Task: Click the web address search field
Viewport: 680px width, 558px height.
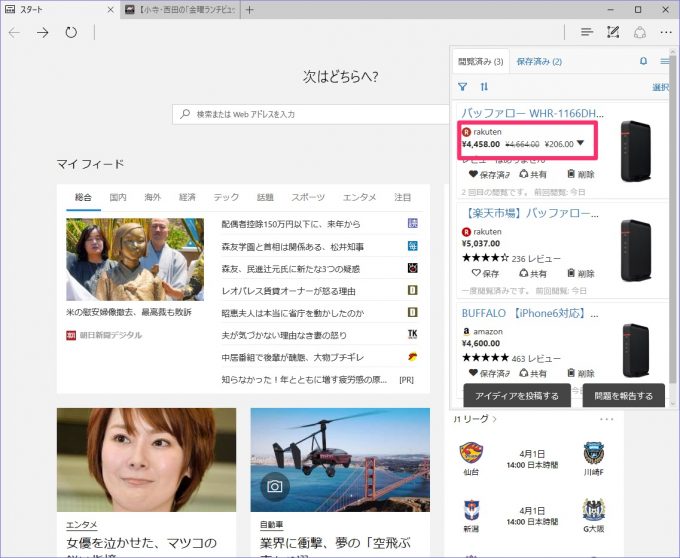Action: [x=311, y=114]
